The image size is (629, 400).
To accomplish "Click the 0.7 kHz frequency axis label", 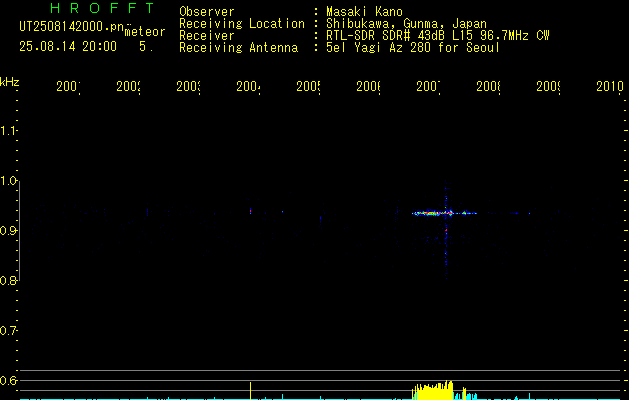I will (8, 330).
